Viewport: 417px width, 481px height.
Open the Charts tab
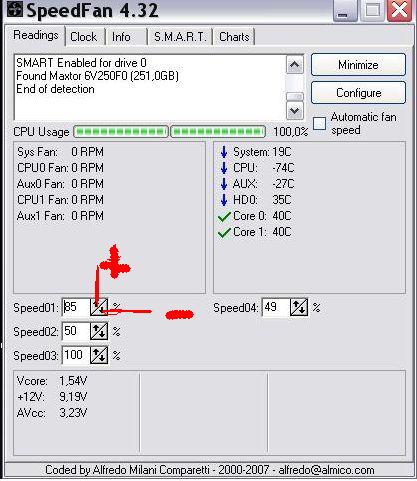(234, 37)
